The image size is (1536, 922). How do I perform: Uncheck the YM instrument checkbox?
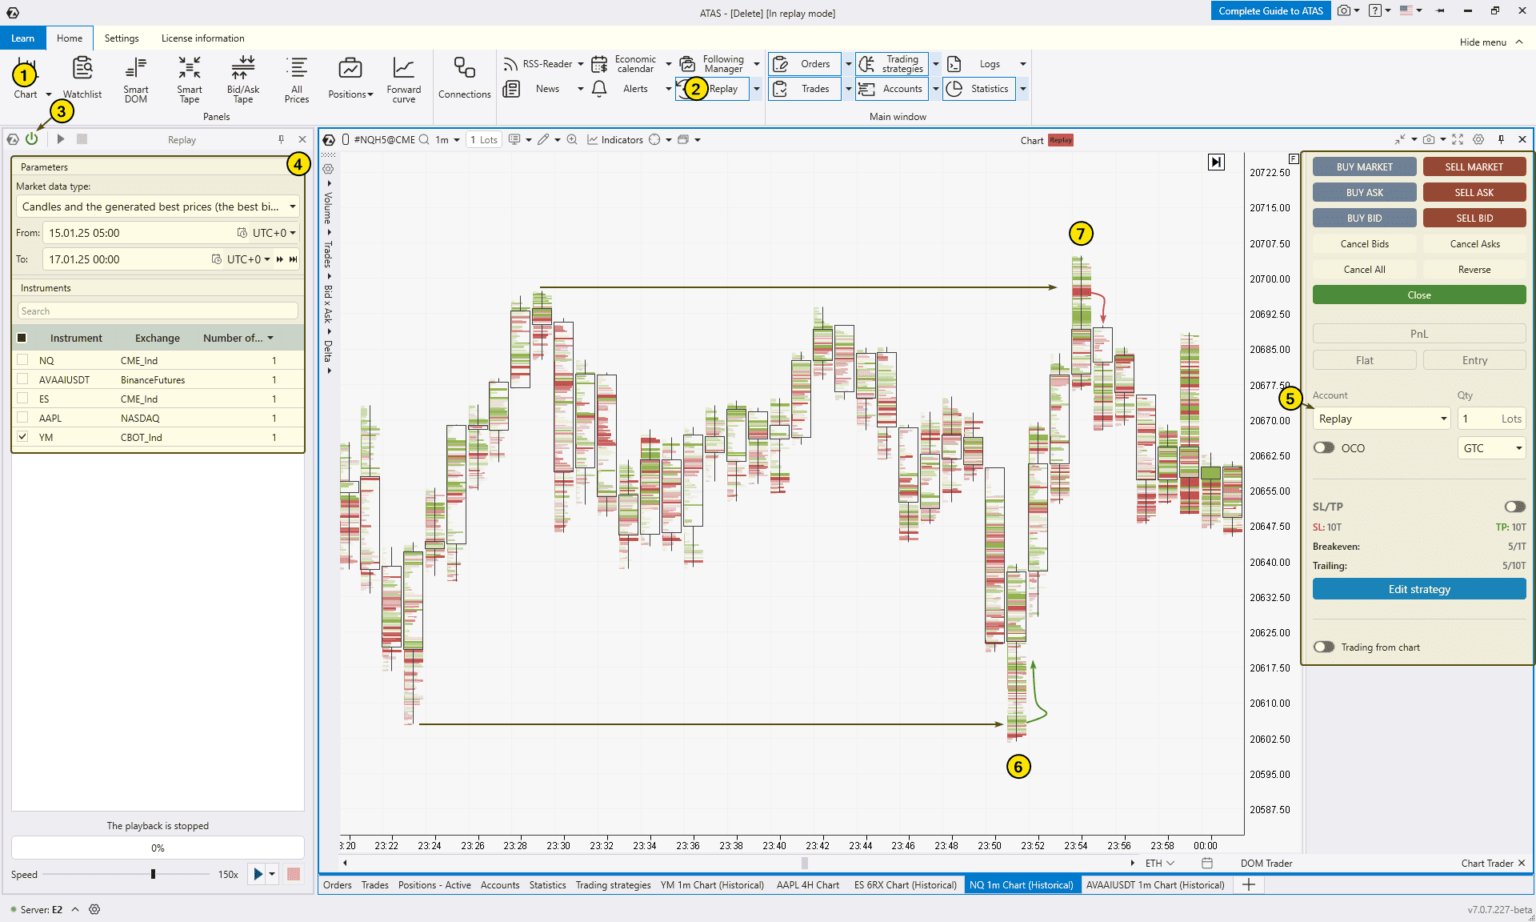[x=22, y=437]
